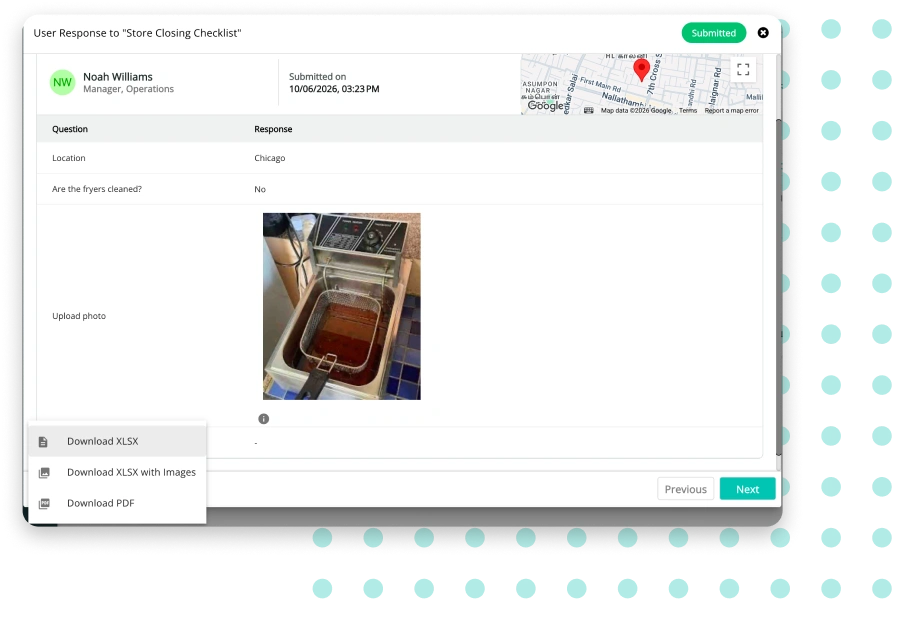Image resolution: width=902 pixels, height=634 pixels.
Task: Click the 'No' fryers response
Action: [260, 189]
